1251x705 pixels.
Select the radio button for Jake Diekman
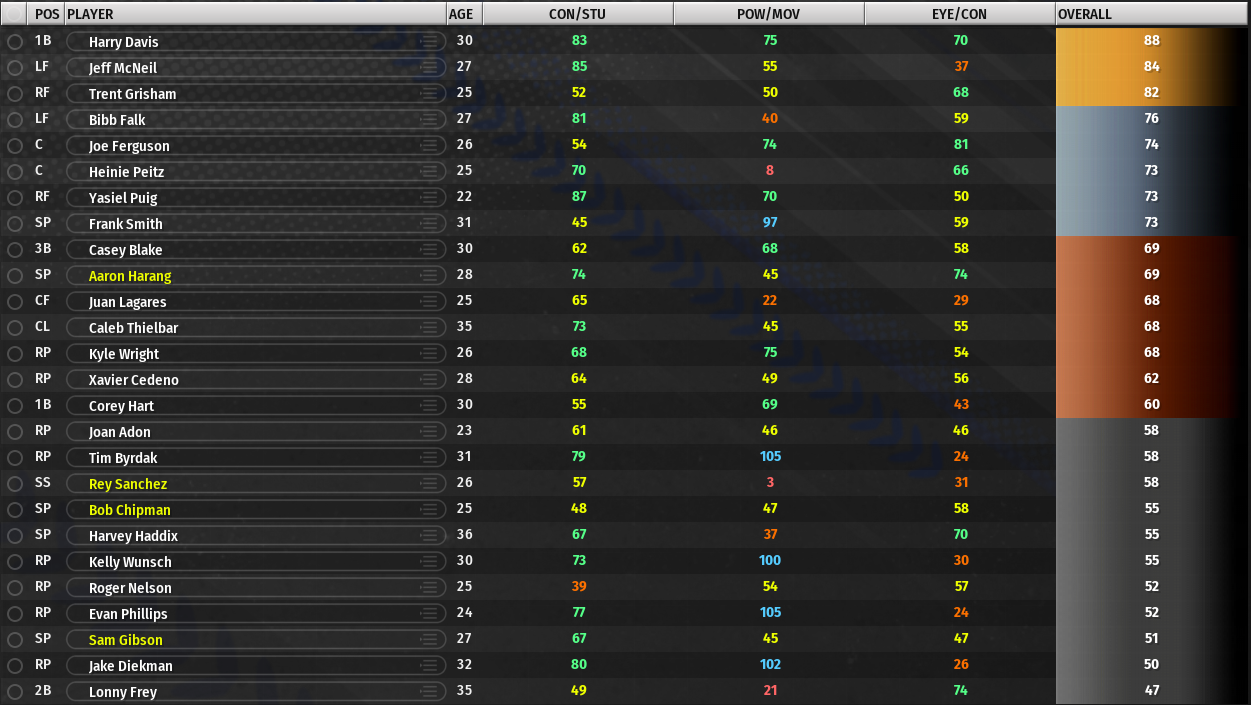(14, 666)
